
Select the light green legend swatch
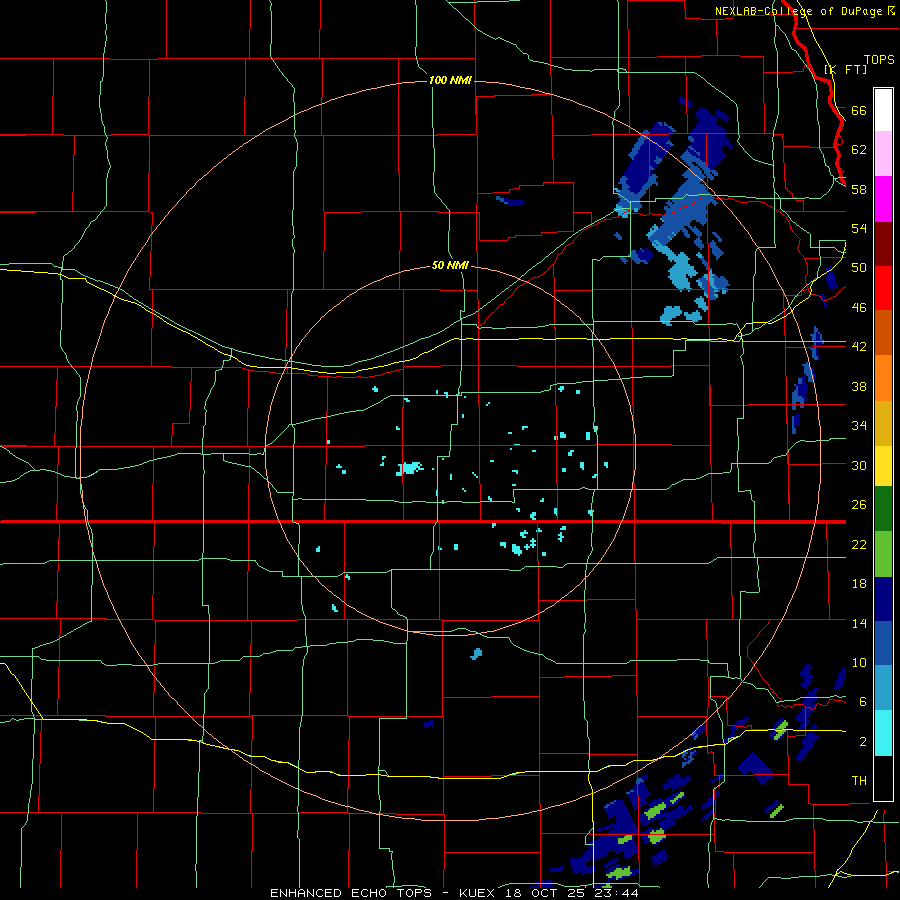(x=883, y=554)
